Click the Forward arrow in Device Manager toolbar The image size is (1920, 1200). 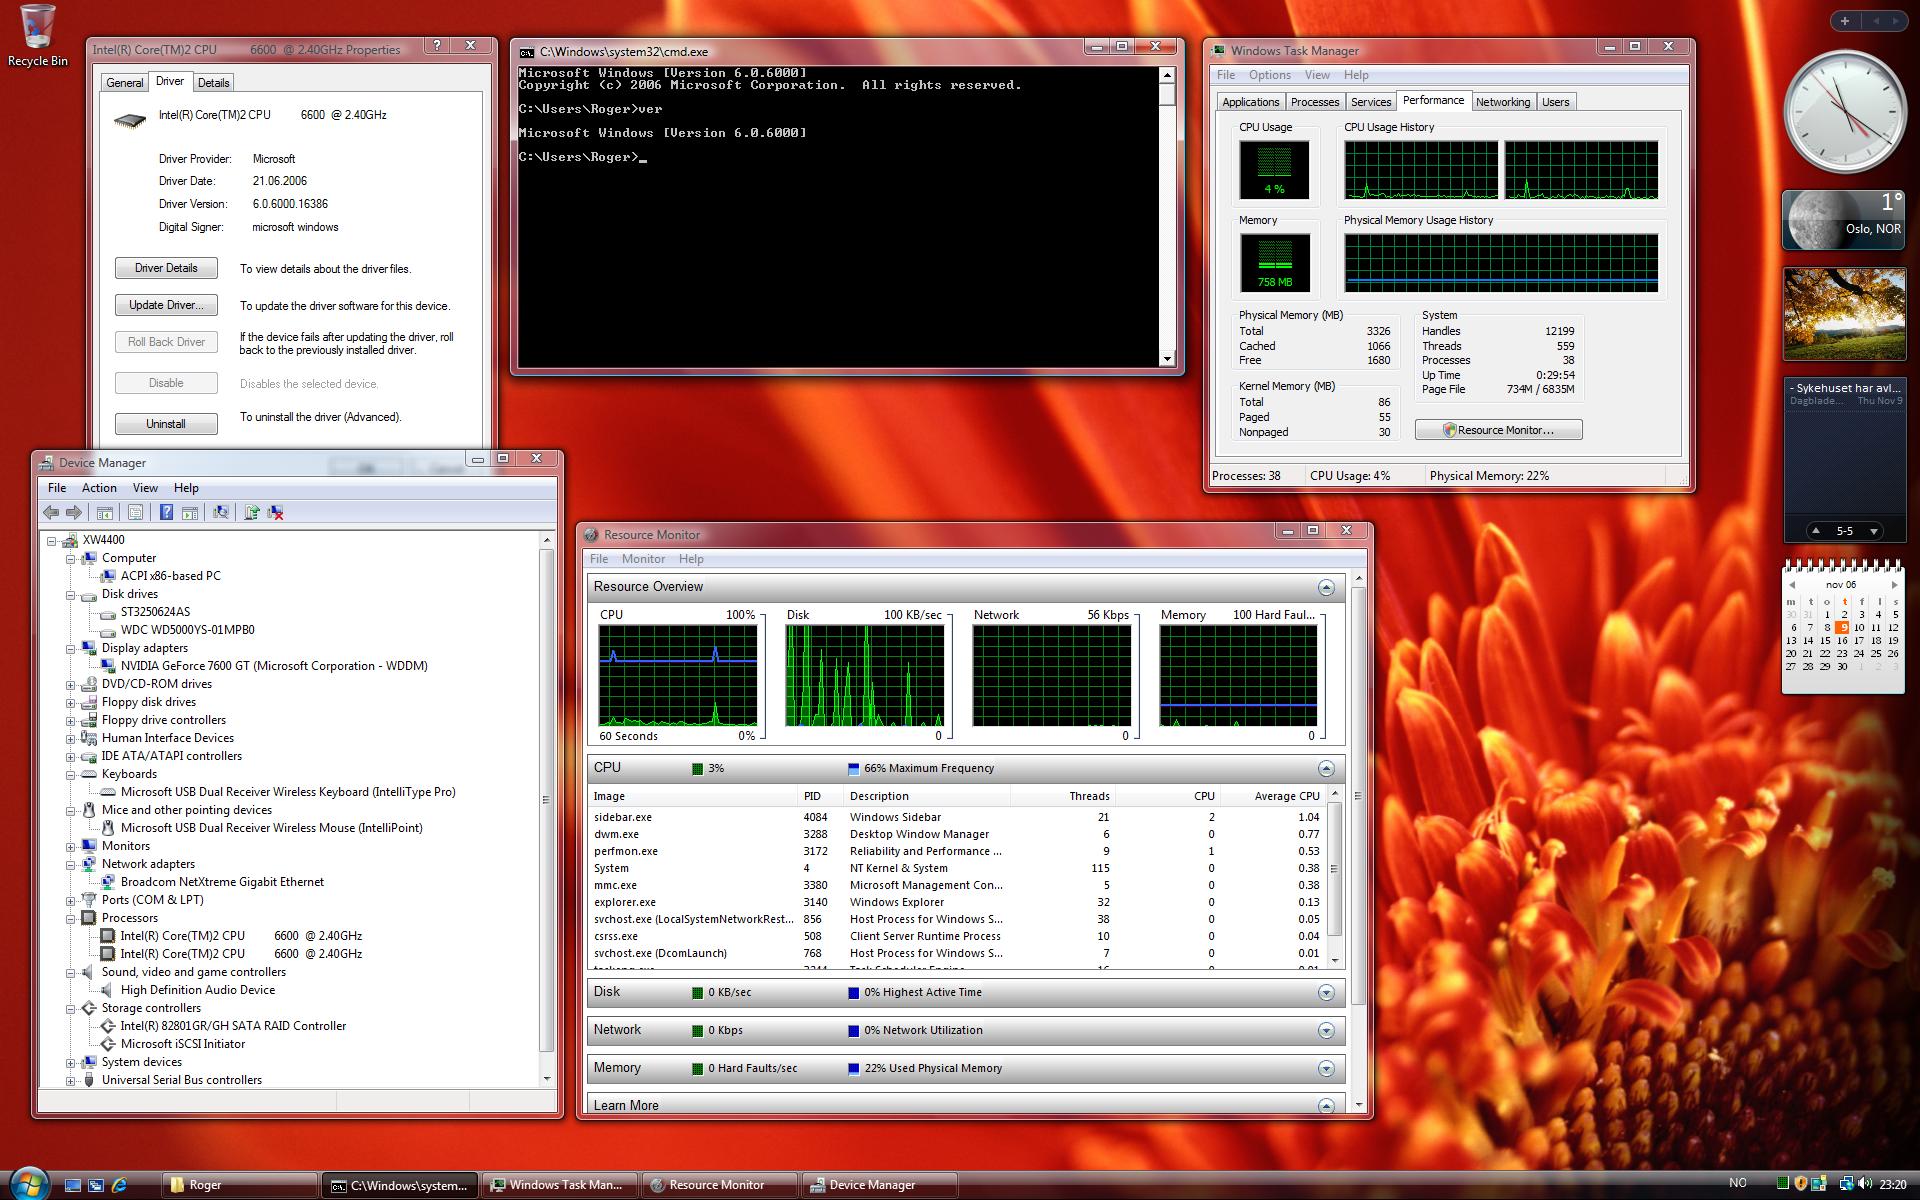click(x=74, y=512)
